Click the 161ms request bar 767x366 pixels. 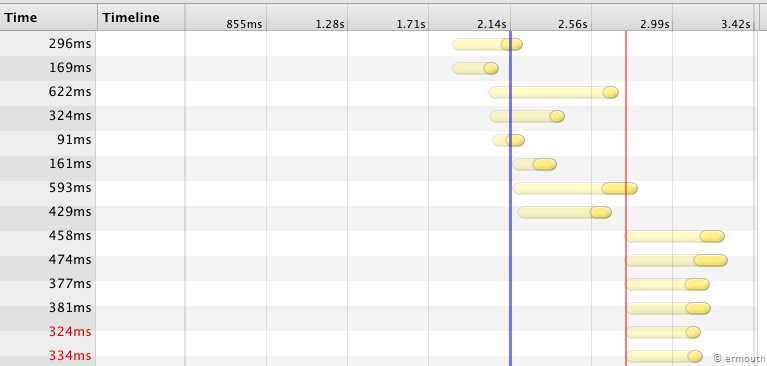pos(535,164)
